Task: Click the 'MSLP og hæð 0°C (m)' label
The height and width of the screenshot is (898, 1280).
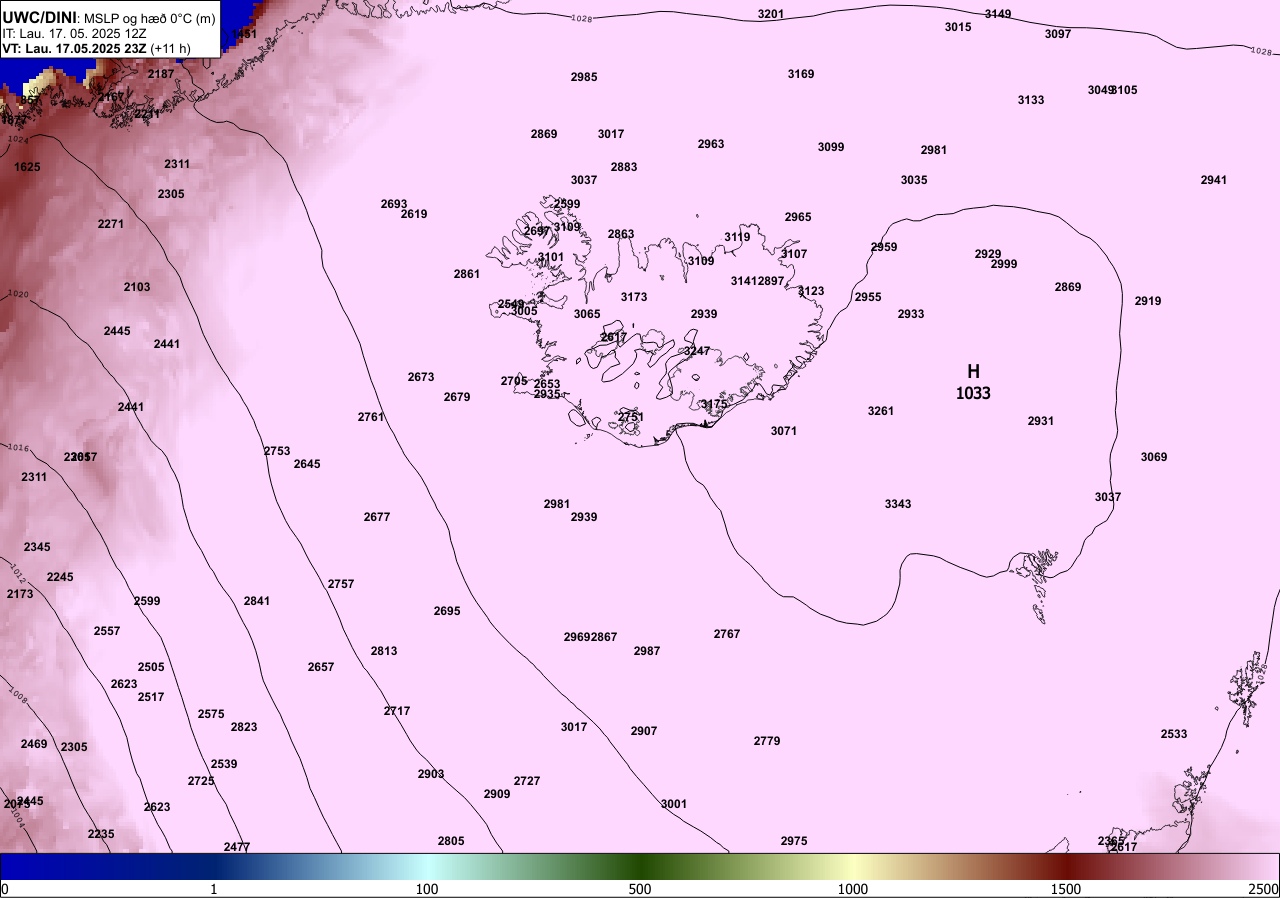Action: (x=150, y=18)
